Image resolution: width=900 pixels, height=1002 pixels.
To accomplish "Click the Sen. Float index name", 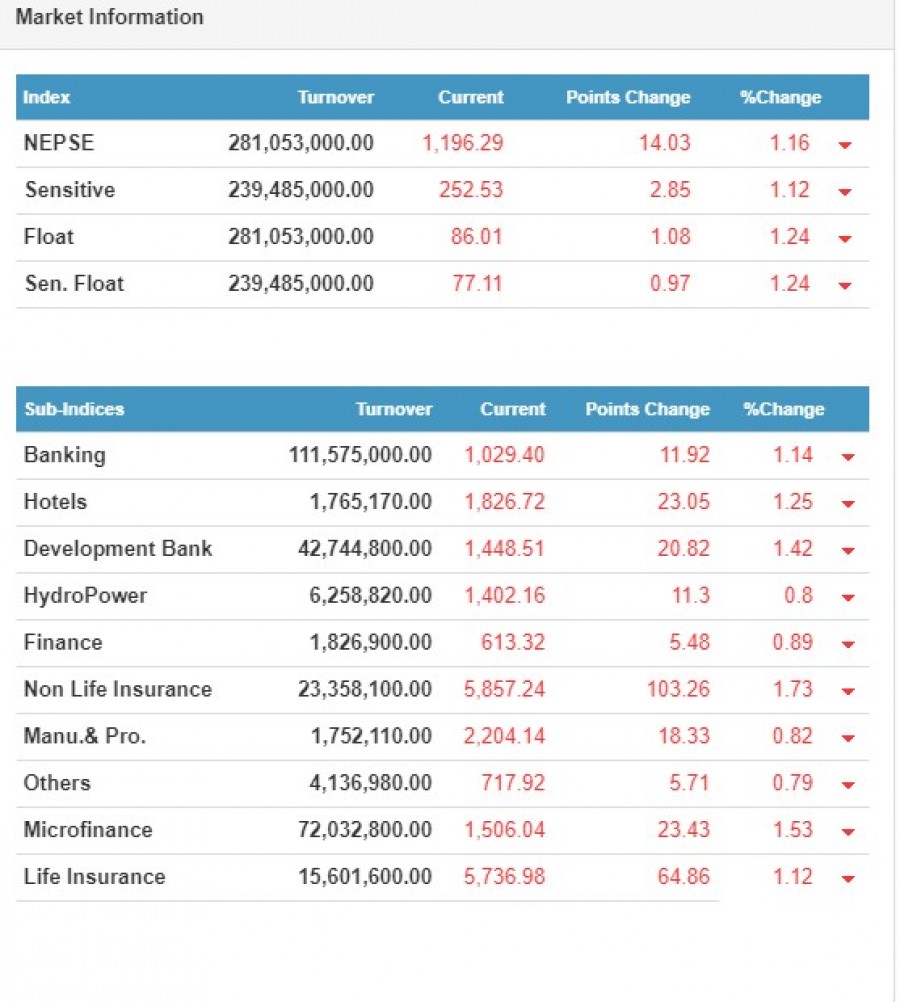I will [75, 284].
